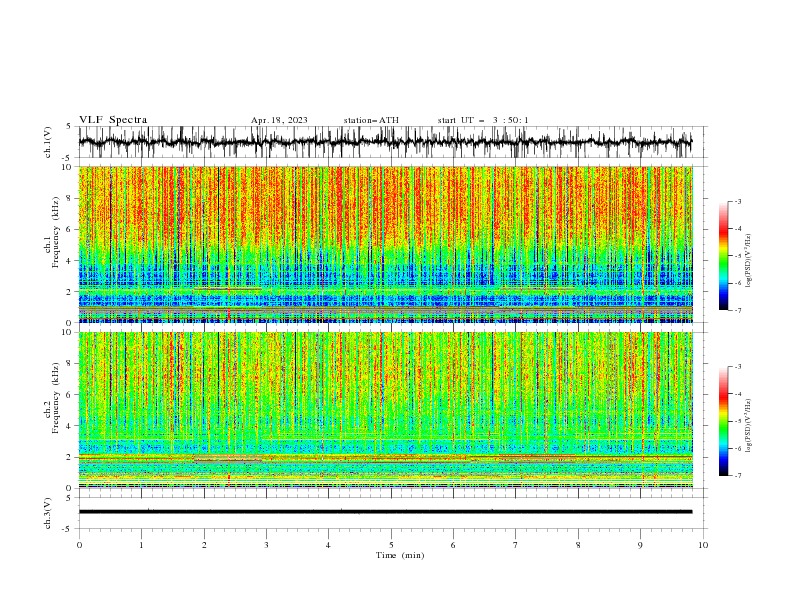Click the '-3' value on upper colorbar
Screen dimensions: 792x612
pos(738,201)
